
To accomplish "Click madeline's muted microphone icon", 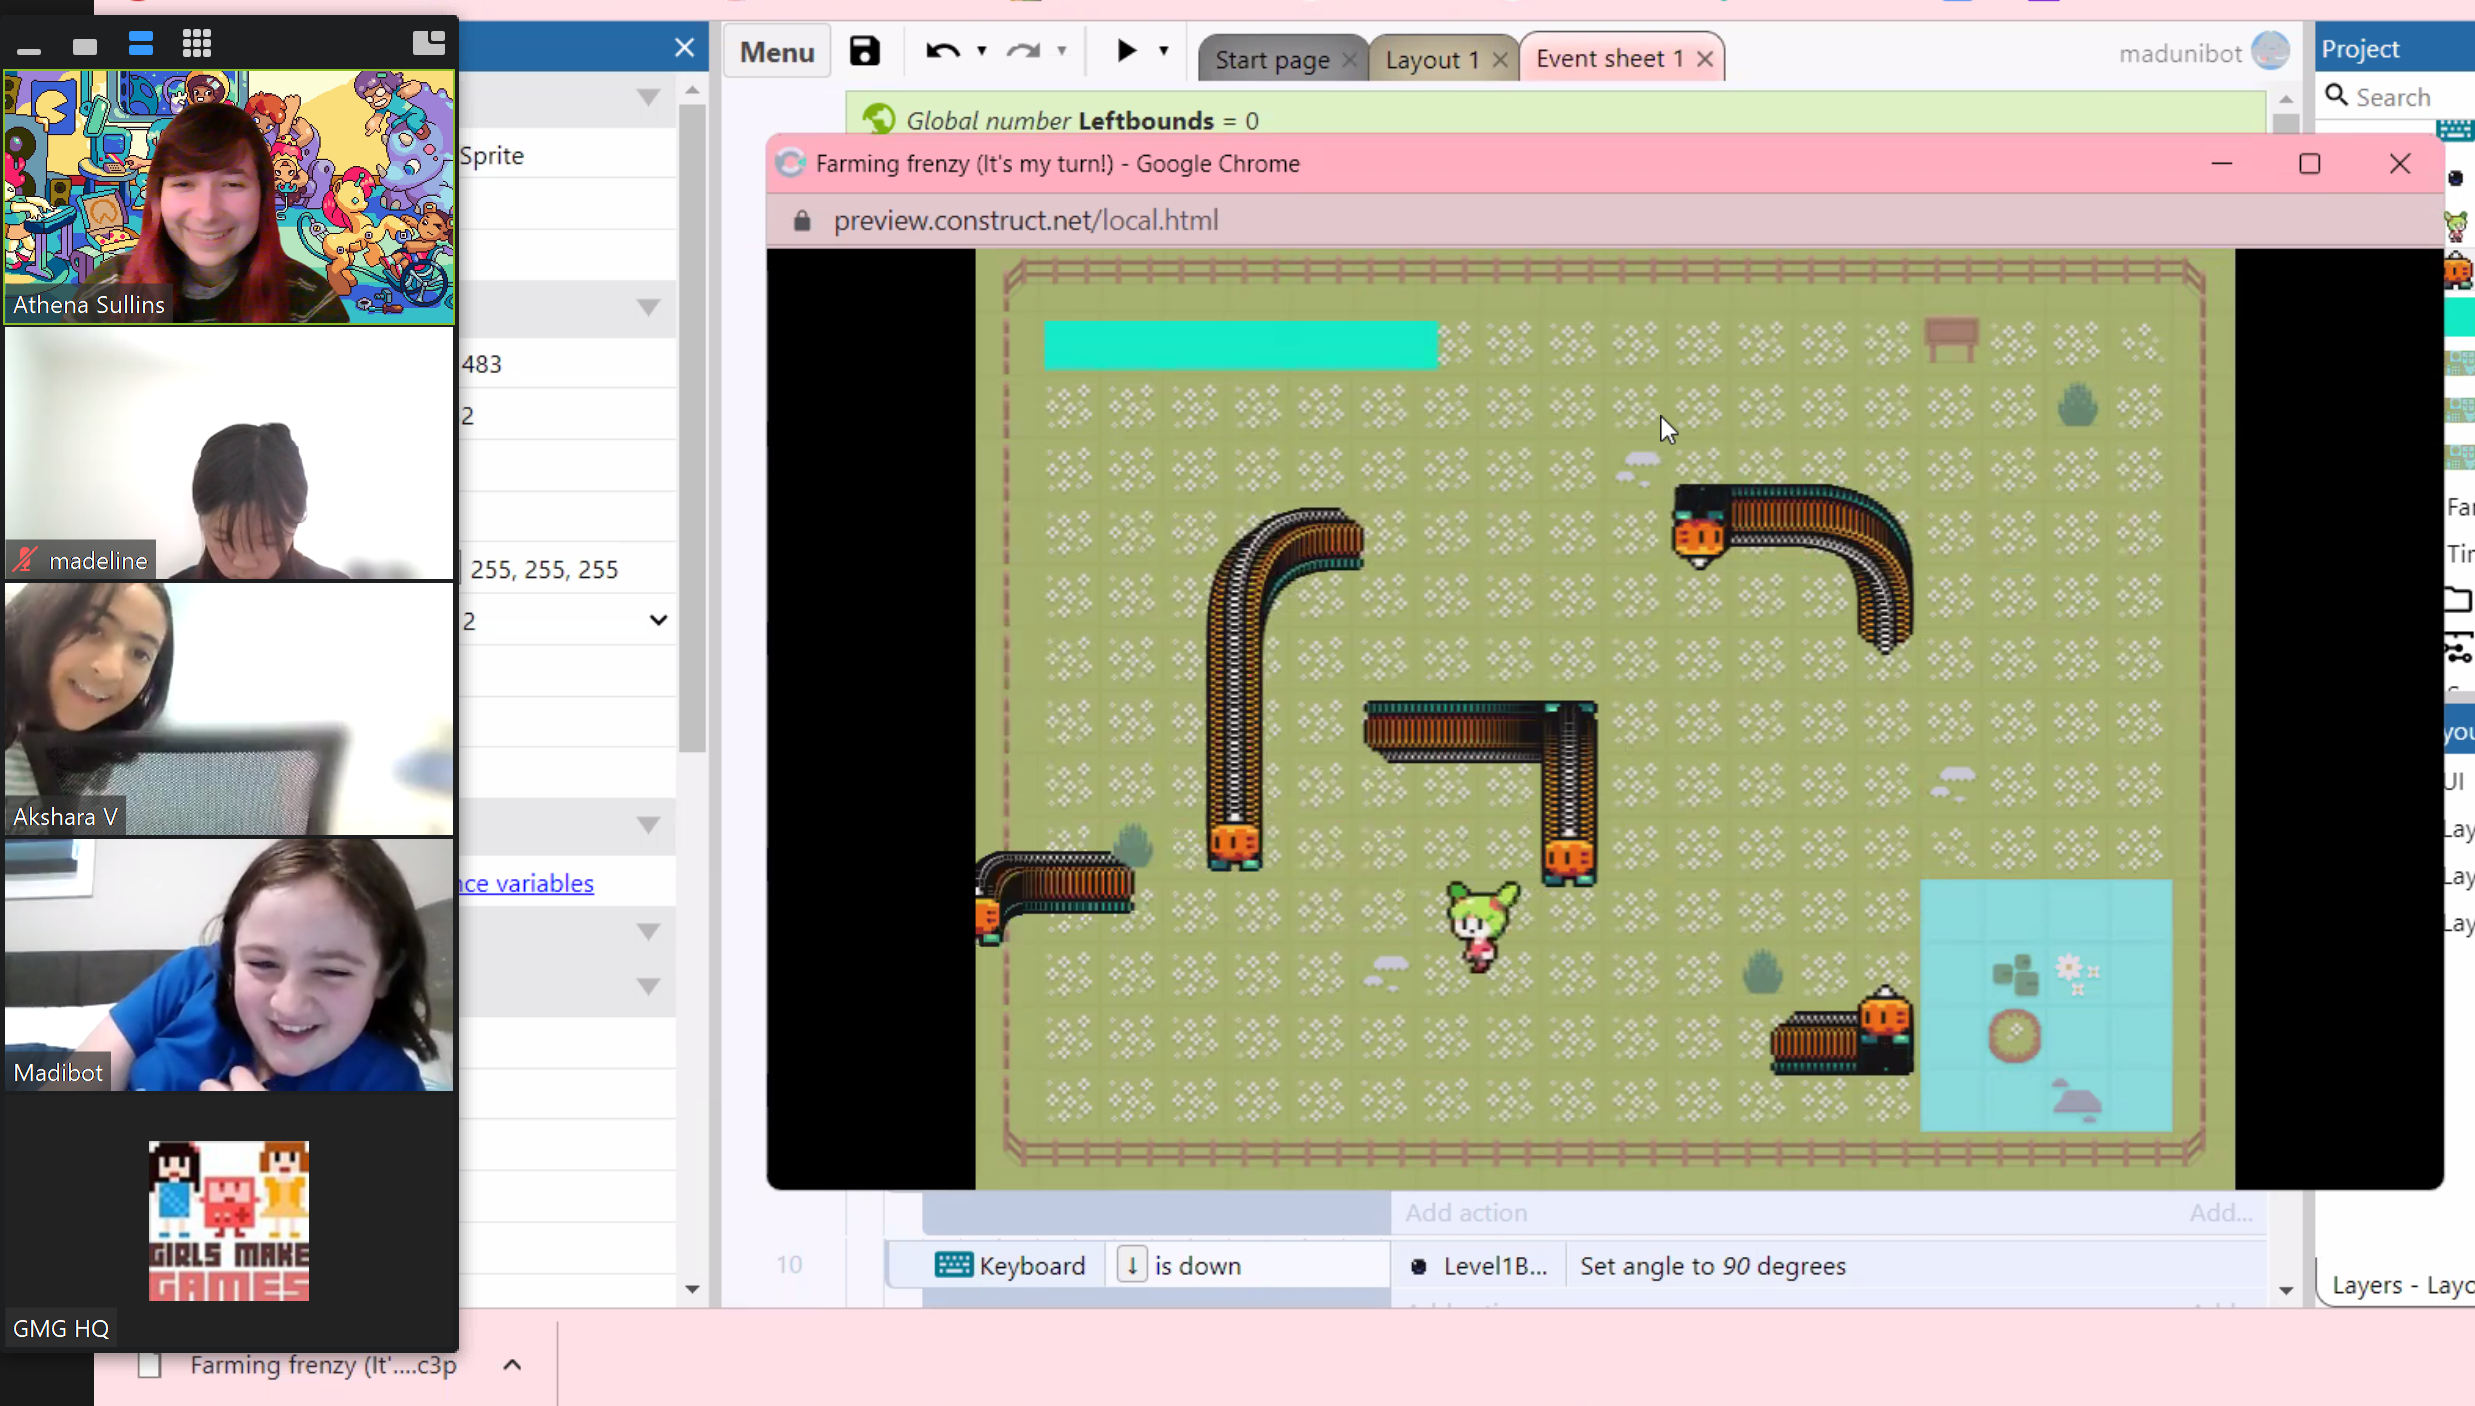I will pyautogui.click(x=25, y=561).
